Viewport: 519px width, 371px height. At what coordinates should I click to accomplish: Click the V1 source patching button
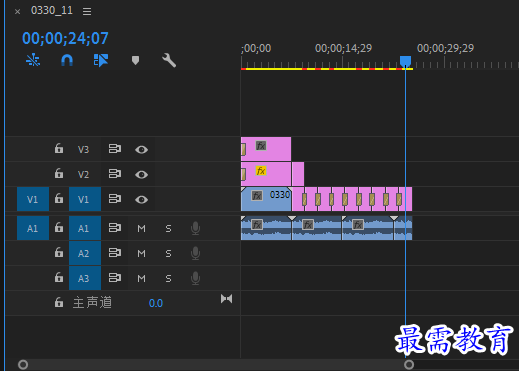(x=33, y=199)
